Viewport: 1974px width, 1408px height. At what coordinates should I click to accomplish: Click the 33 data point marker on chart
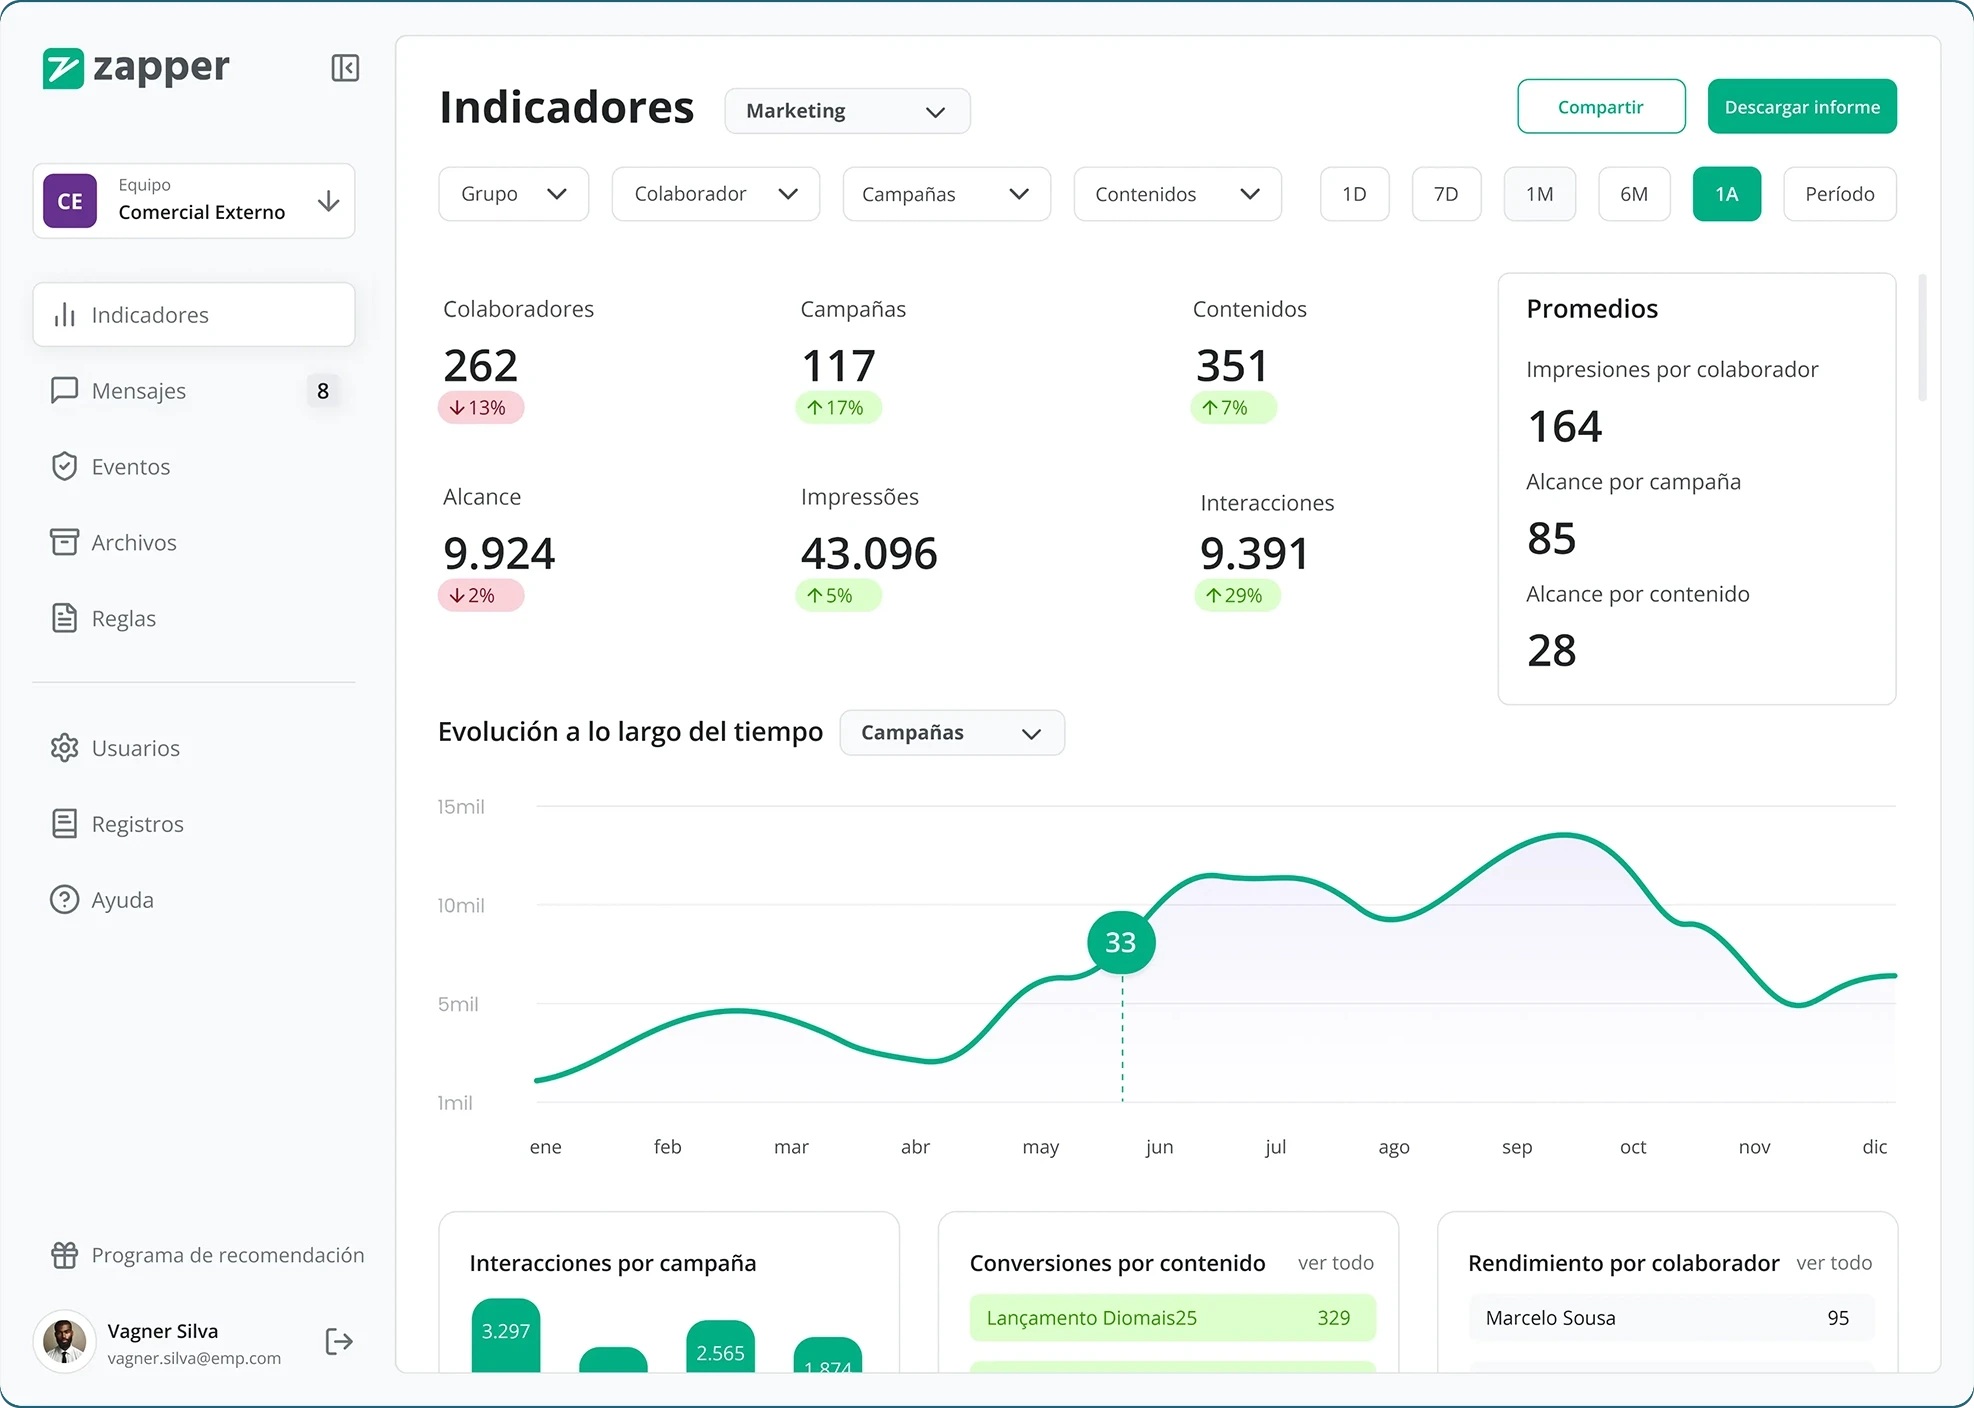[1121, 942]
